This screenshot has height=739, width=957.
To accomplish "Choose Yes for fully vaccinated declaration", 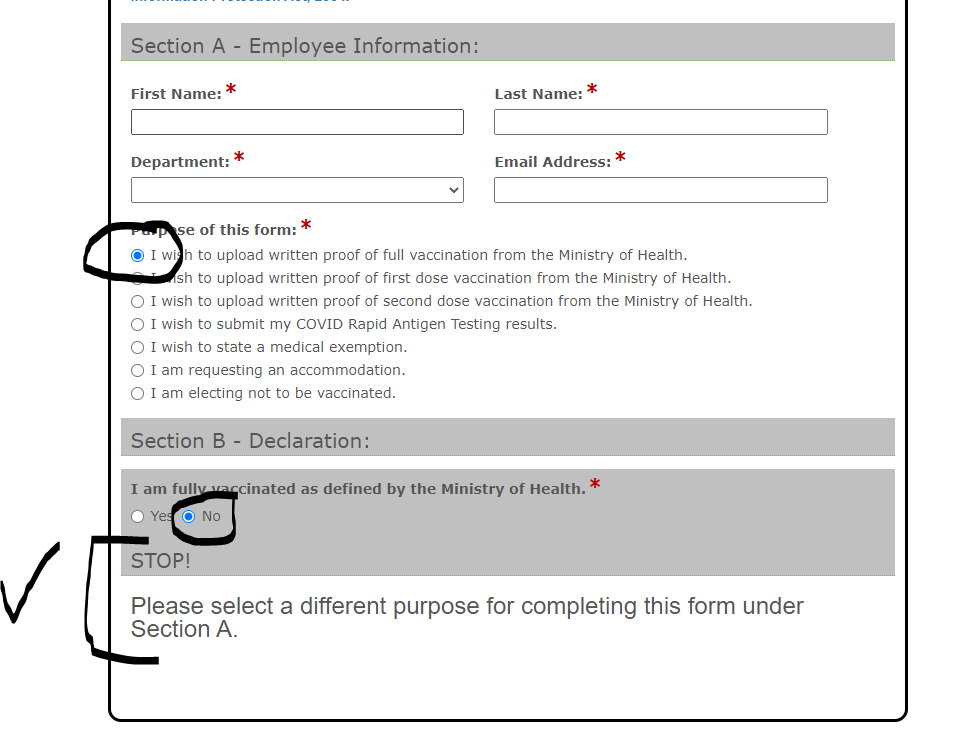I will coord(138,516).
